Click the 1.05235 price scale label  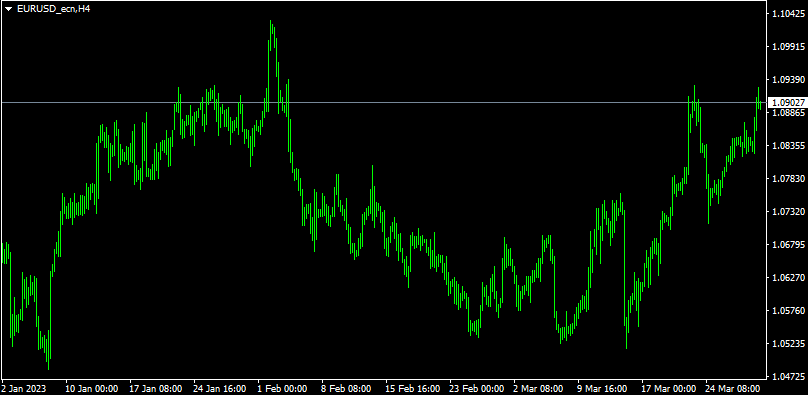point(787,344)
